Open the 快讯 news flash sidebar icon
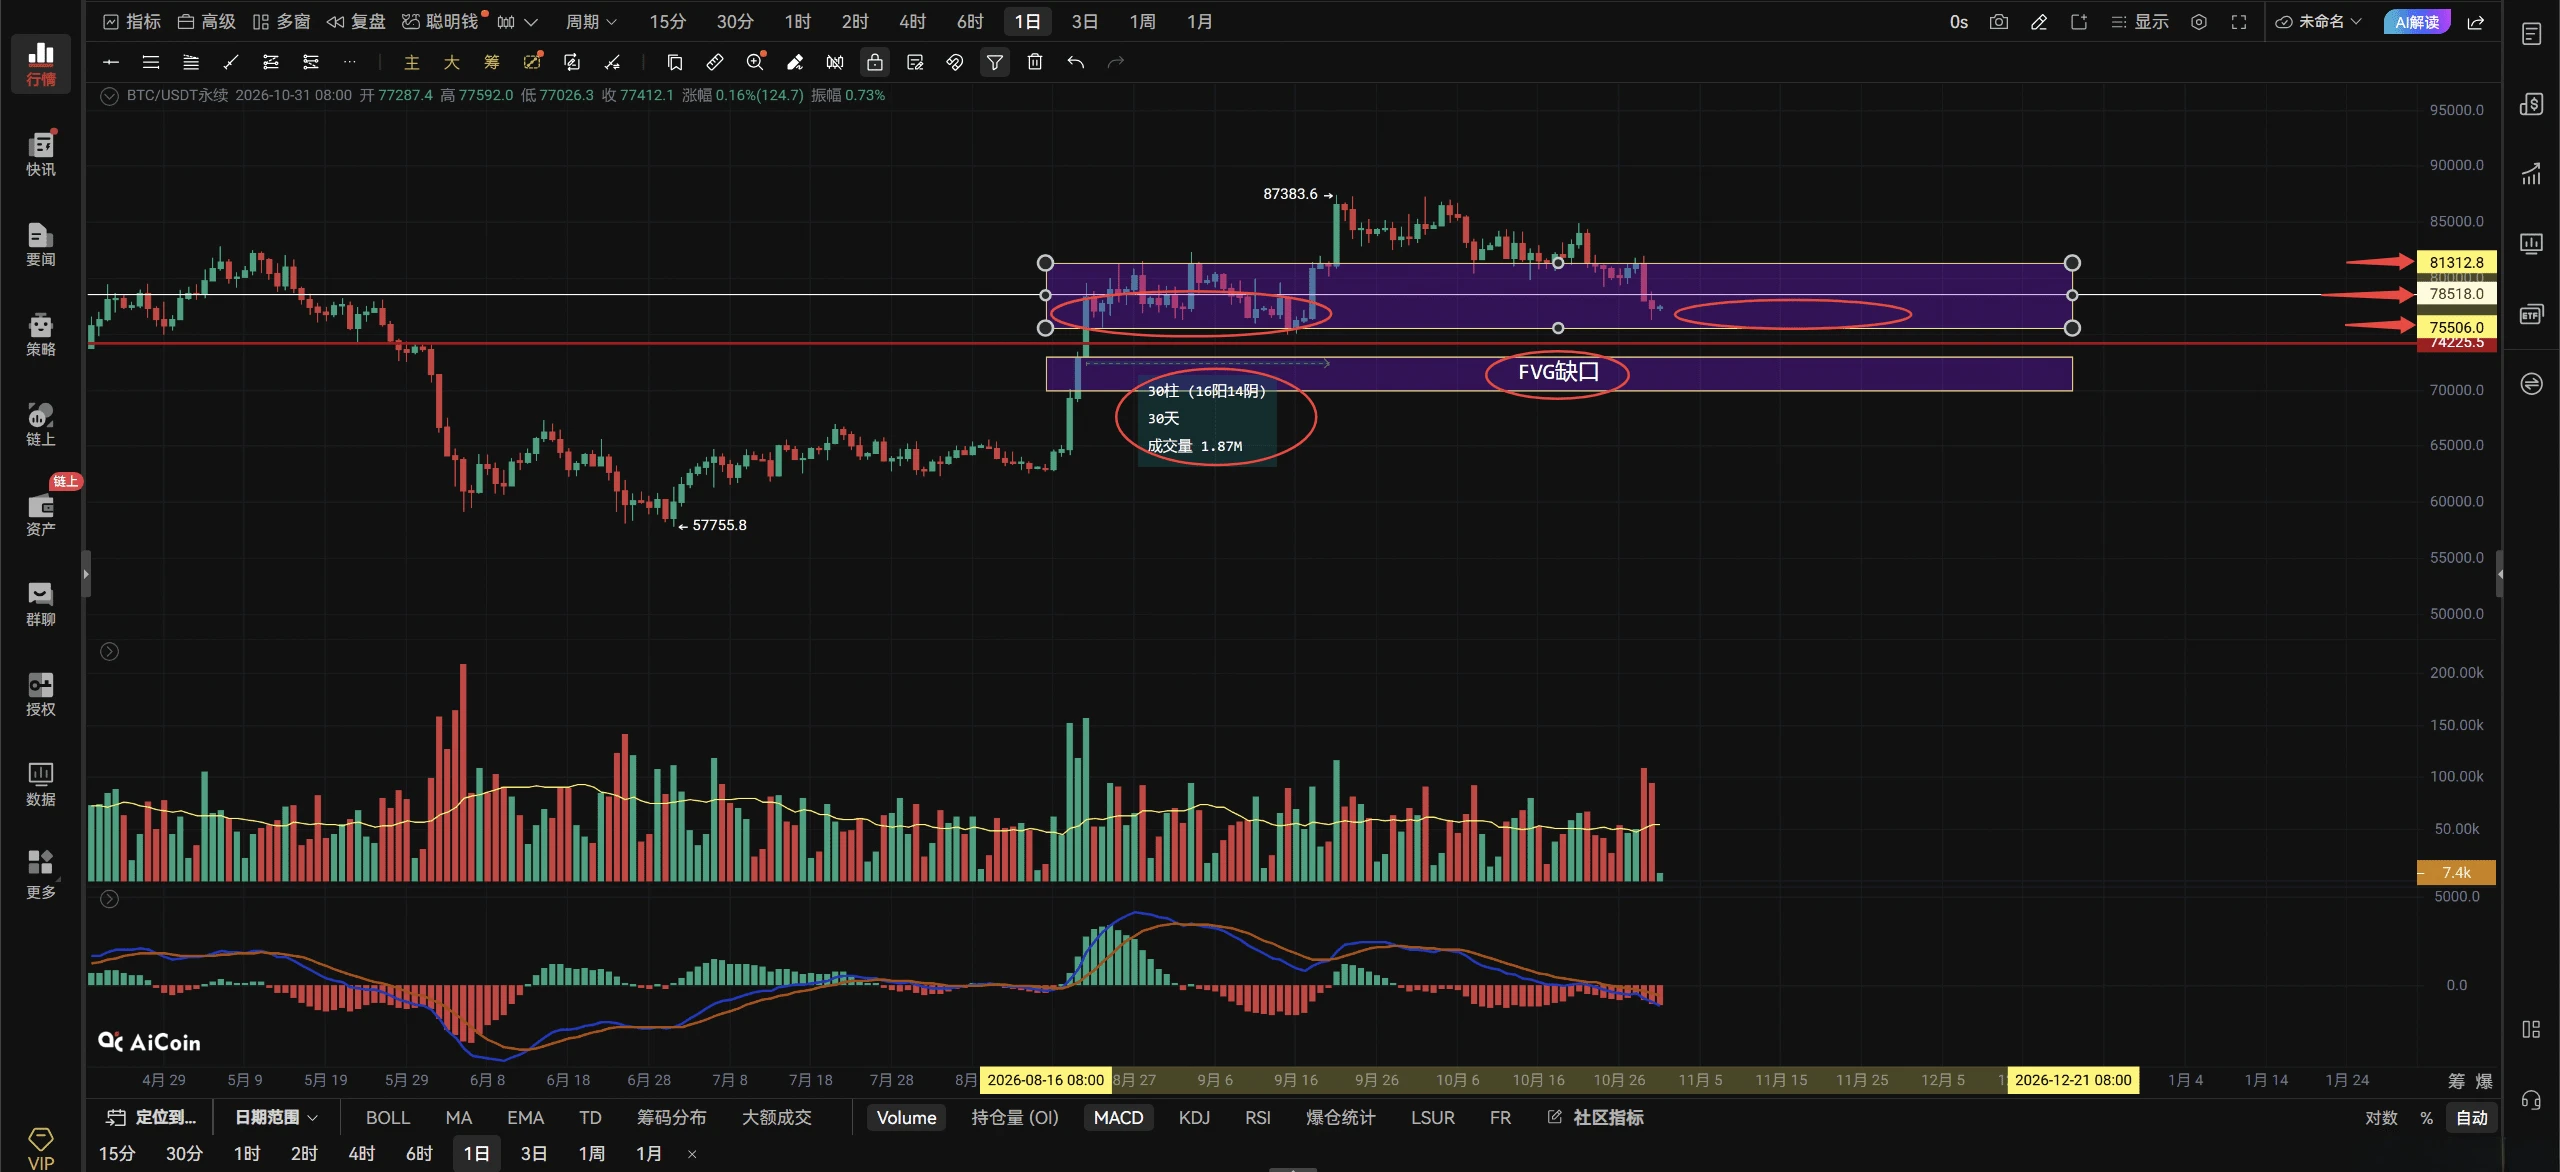This screenshot has width=2560, height=1172. tap(41, 153)
